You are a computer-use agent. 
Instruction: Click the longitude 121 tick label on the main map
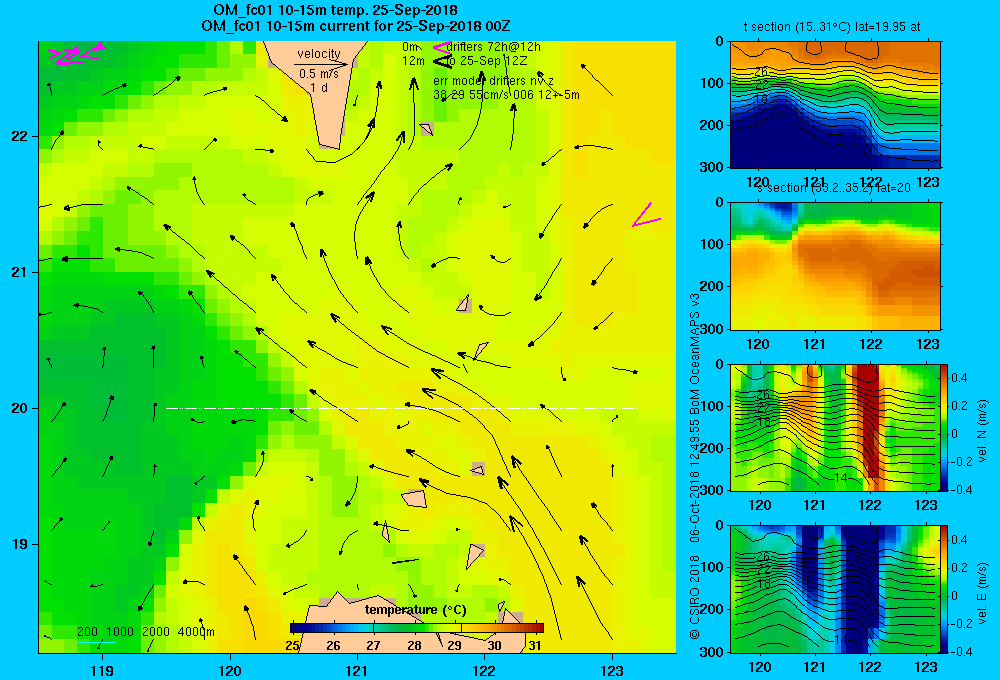tap(357, 670)
